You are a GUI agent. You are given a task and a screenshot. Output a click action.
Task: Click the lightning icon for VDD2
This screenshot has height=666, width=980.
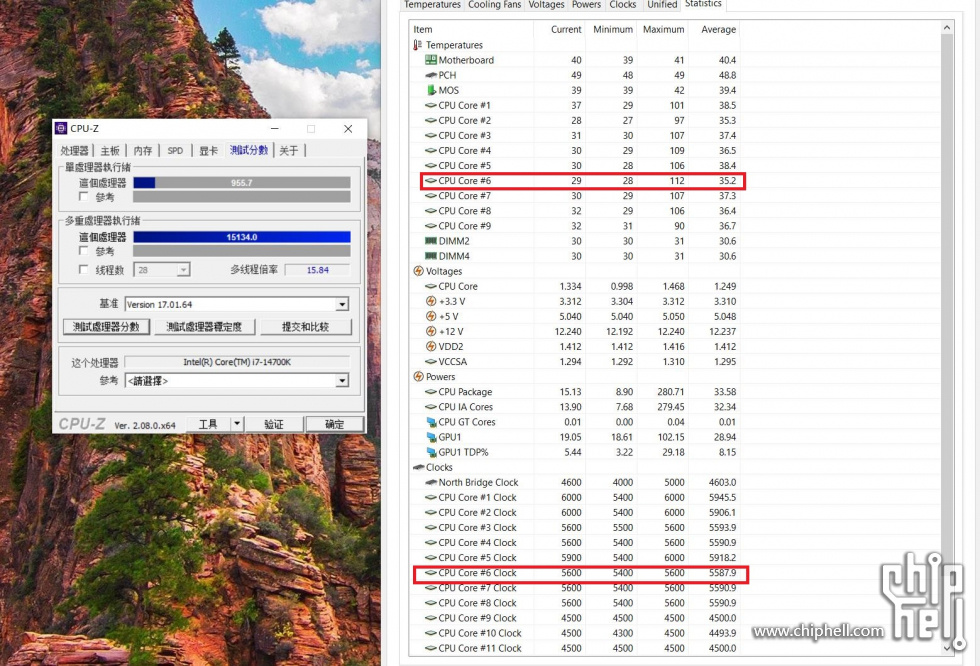click(431, 346)
